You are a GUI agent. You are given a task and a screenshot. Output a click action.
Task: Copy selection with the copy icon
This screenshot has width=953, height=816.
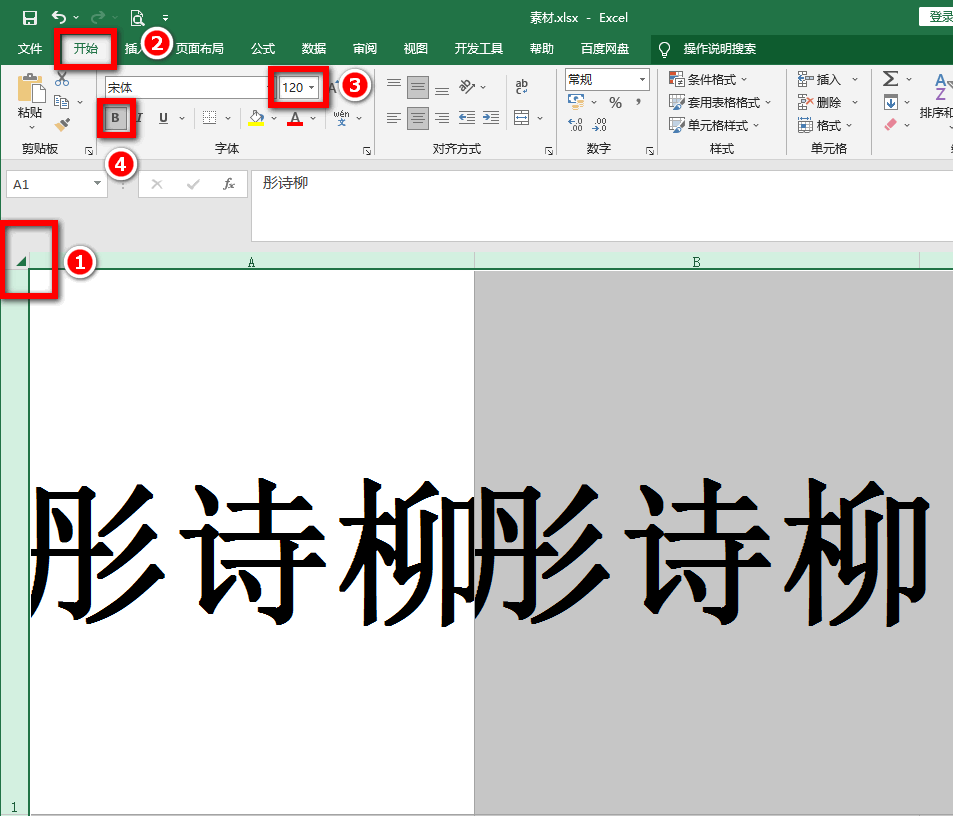(x=61, y=102)
